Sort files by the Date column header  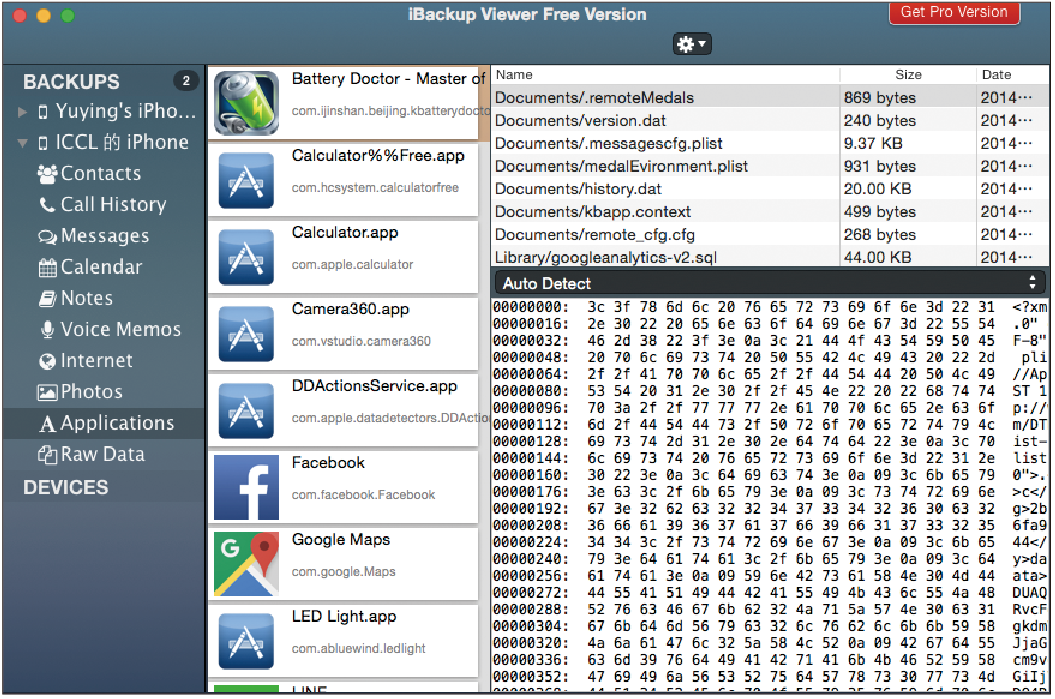pos(996,75)
